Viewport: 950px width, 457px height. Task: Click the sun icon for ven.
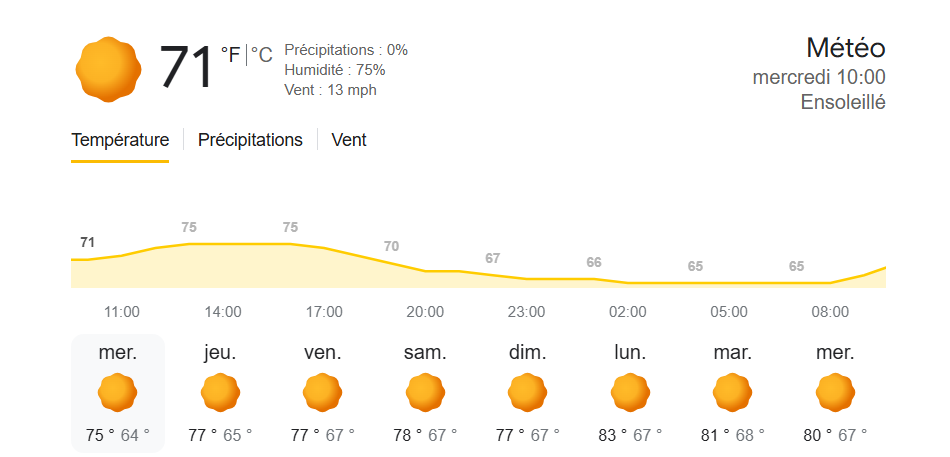pos(323,392)
